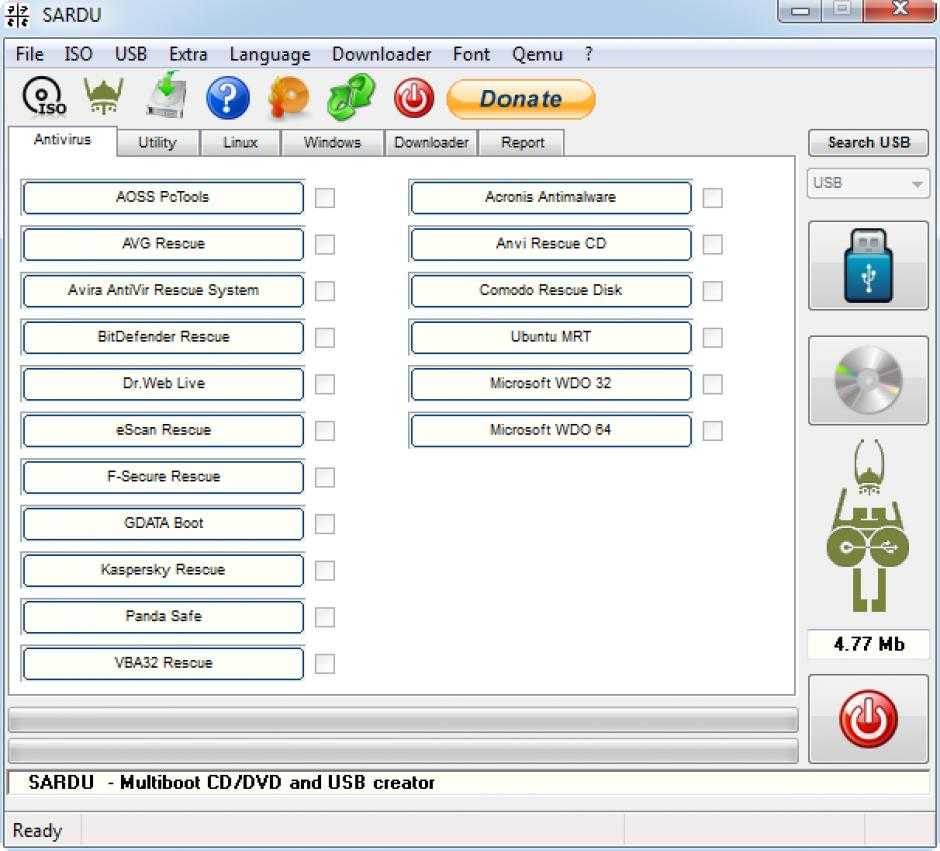Check the Dr.Web Live checkbox

click(325, 384)
